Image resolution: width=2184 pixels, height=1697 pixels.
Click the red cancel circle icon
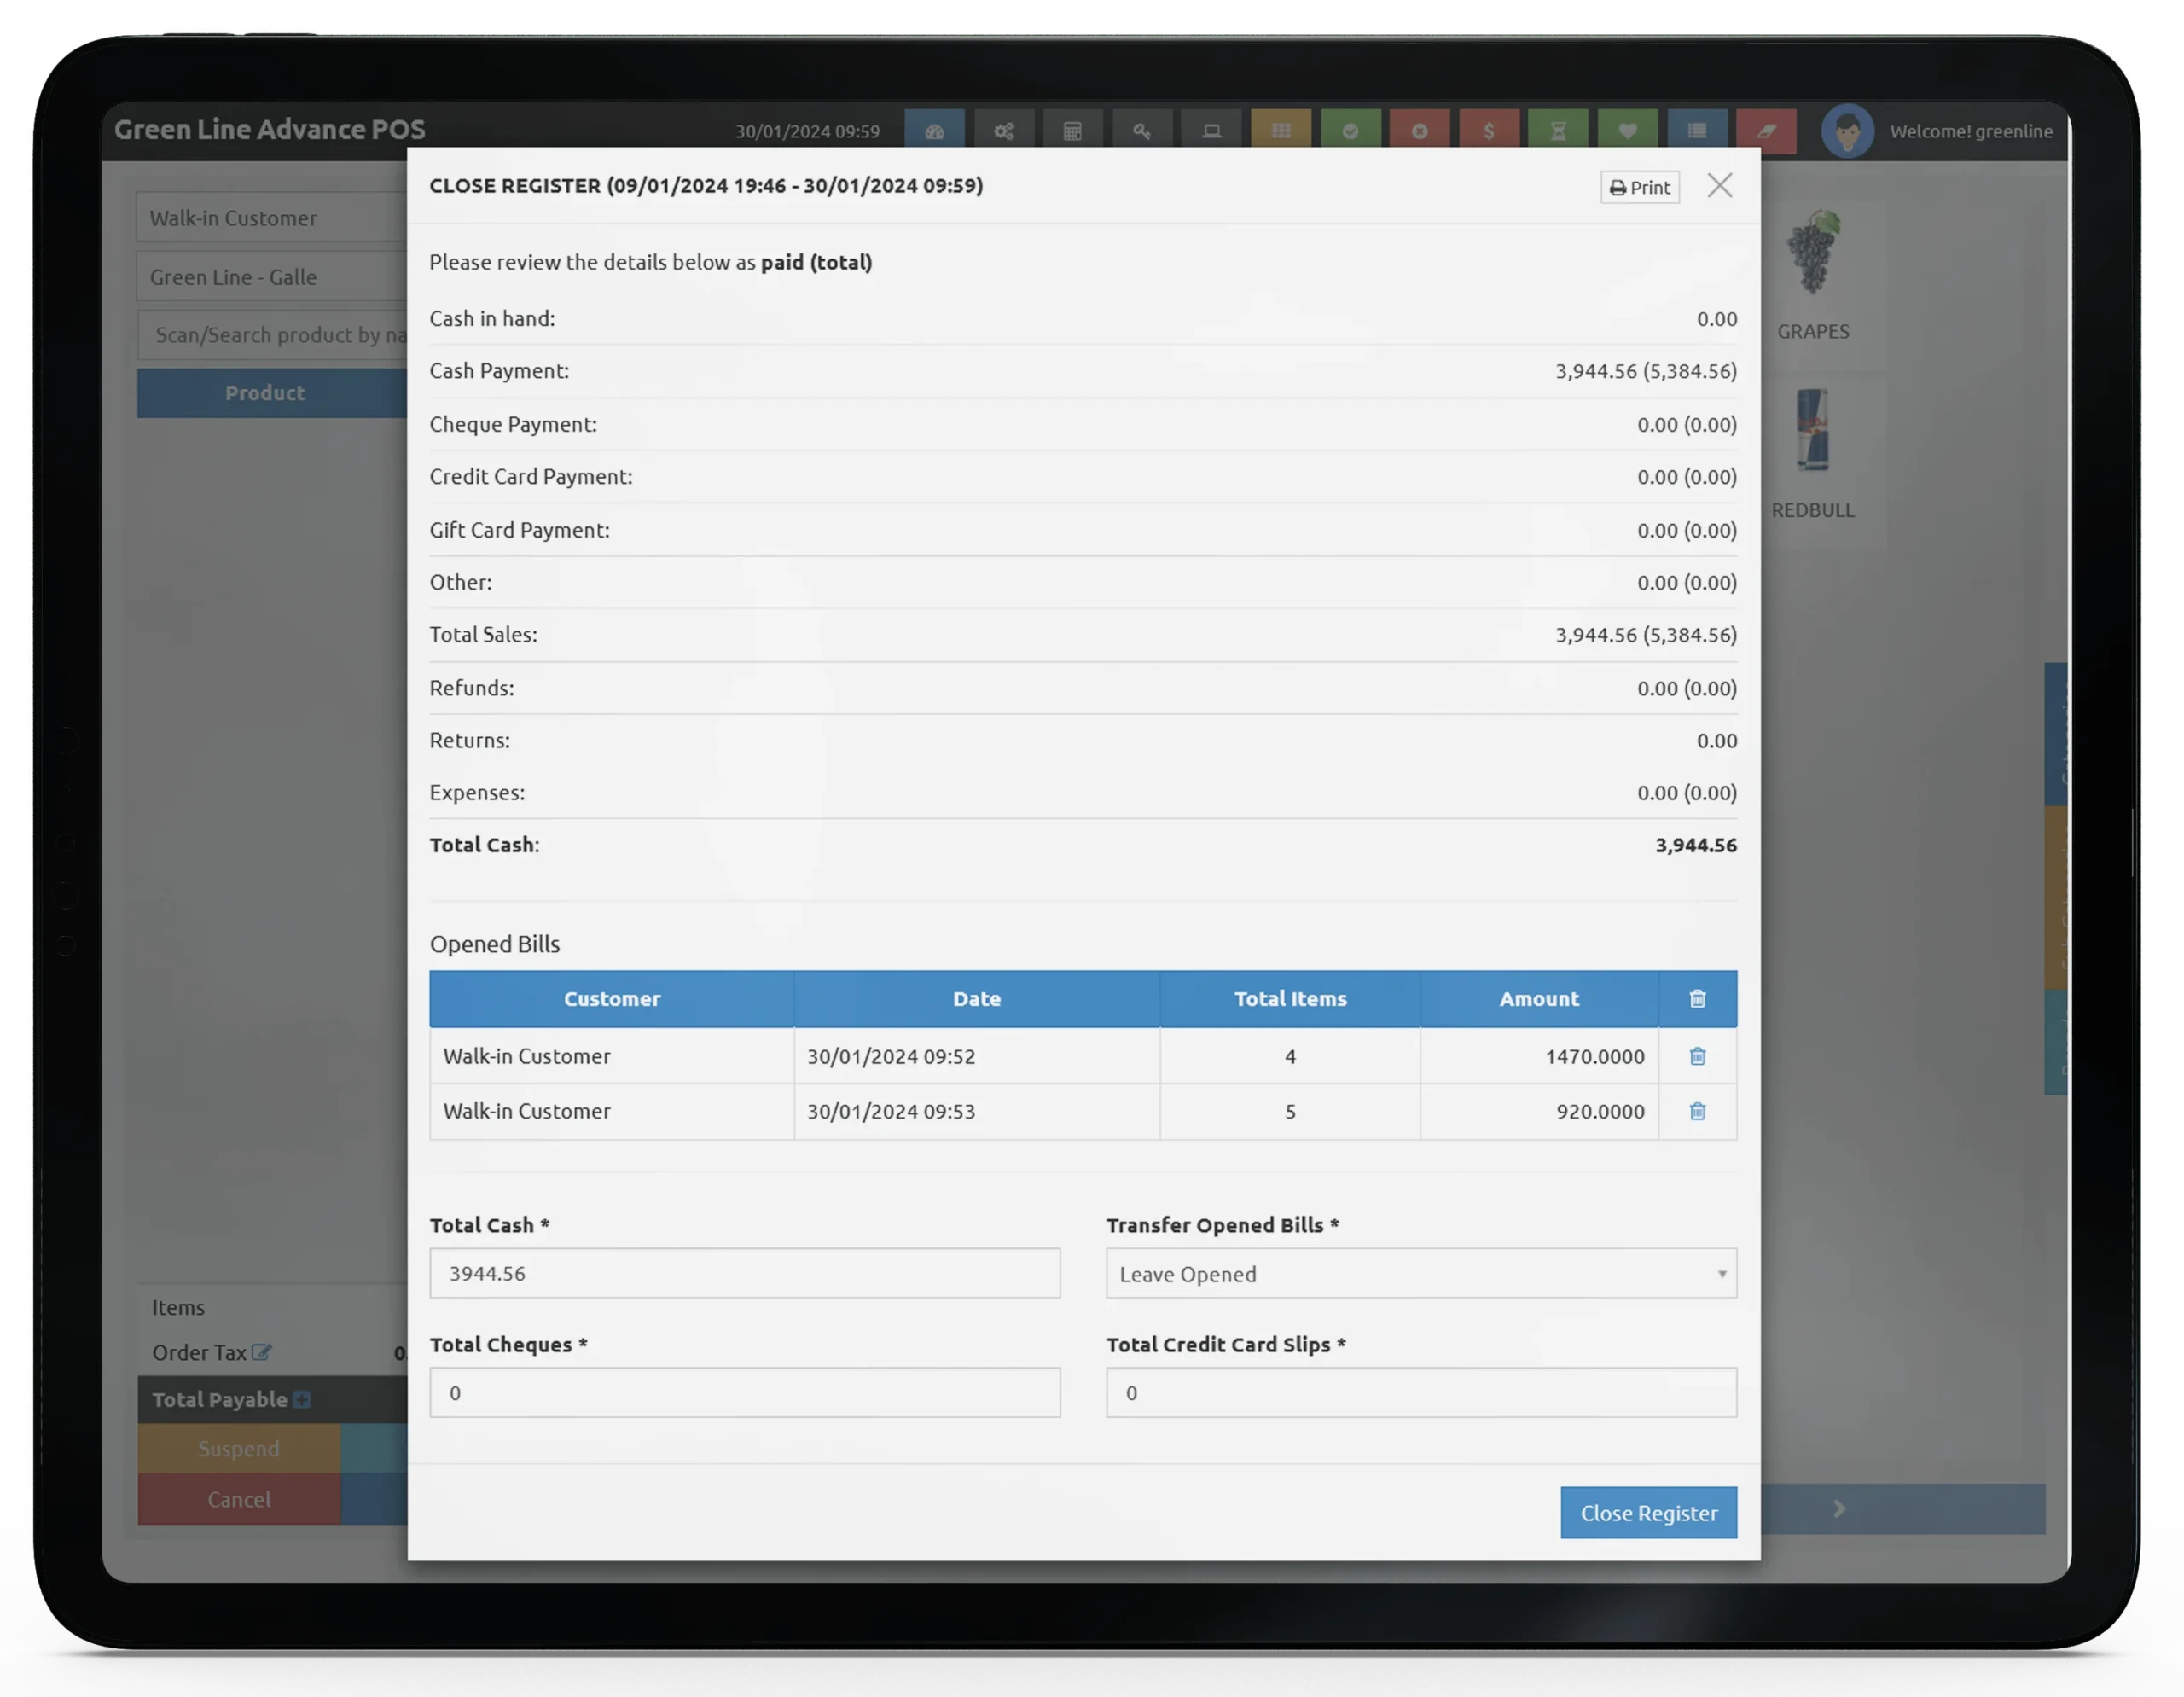[x=1420, y=130]
